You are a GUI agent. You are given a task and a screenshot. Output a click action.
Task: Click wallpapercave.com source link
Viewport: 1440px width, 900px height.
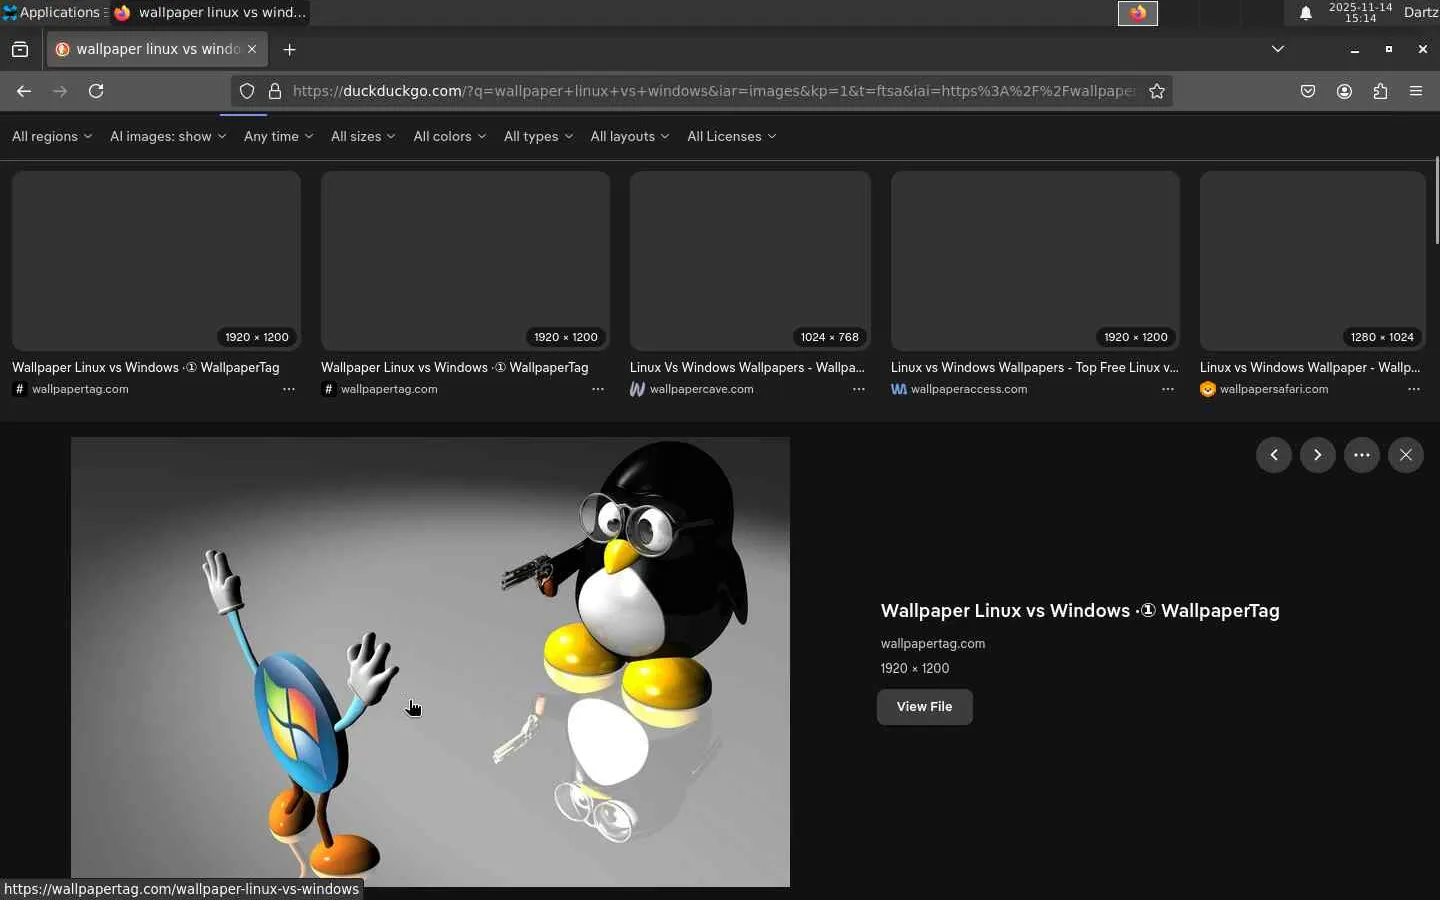point(702,389)
